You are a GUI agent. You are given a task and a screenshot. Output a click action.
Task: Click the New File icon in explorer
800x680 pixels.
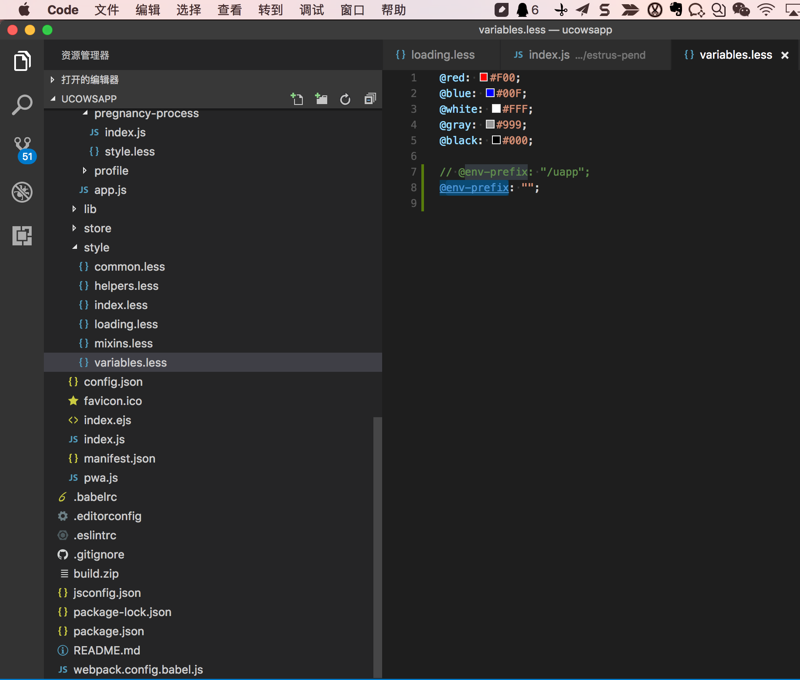297,99
